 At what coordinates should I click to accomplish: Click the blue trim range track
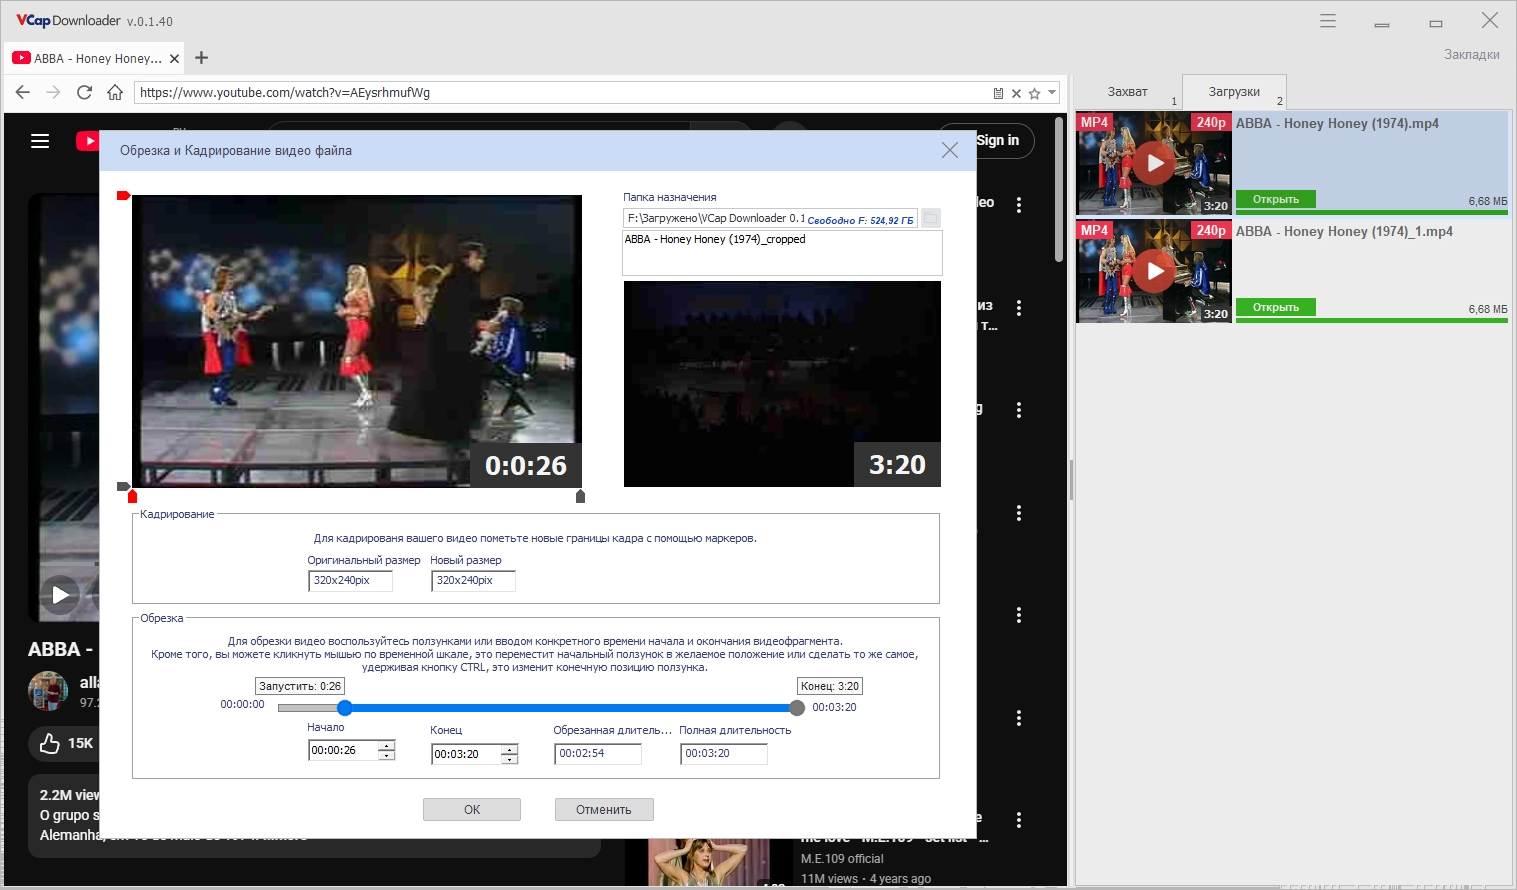click(571, 708)
